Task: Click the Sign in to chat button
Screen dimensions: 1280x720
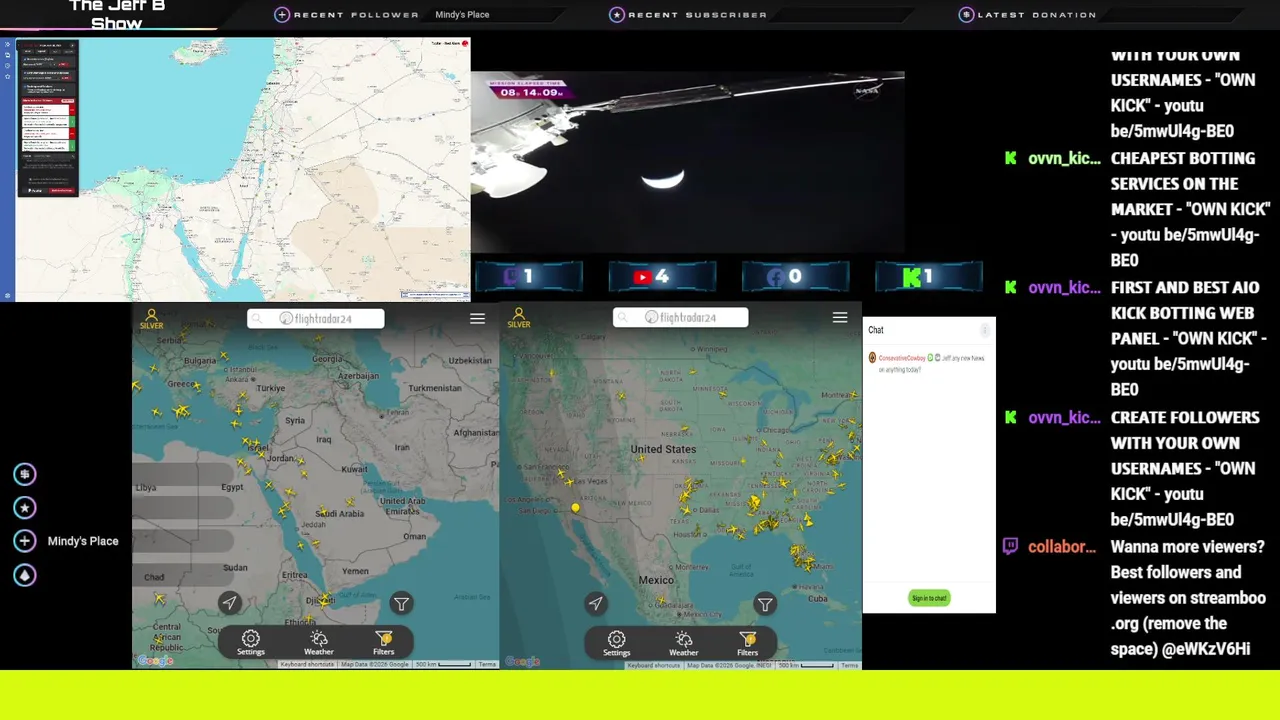Action: click(x=929, y=598)
